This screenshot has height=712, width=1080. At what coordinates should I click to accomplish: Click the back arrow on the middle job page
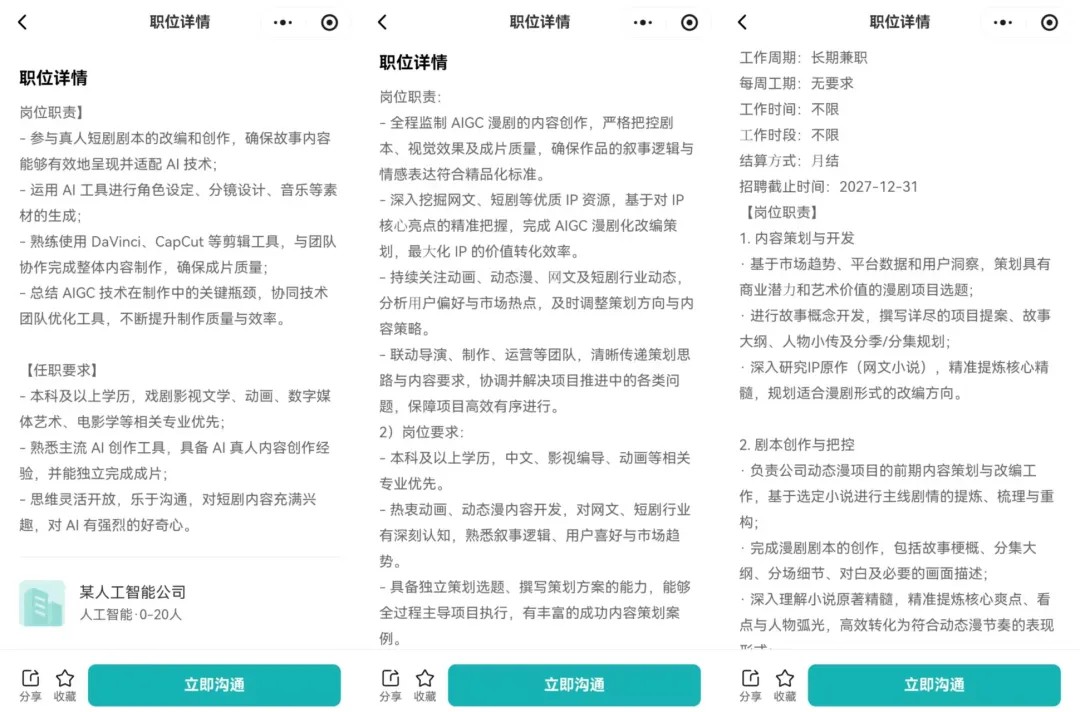(382, 21)
